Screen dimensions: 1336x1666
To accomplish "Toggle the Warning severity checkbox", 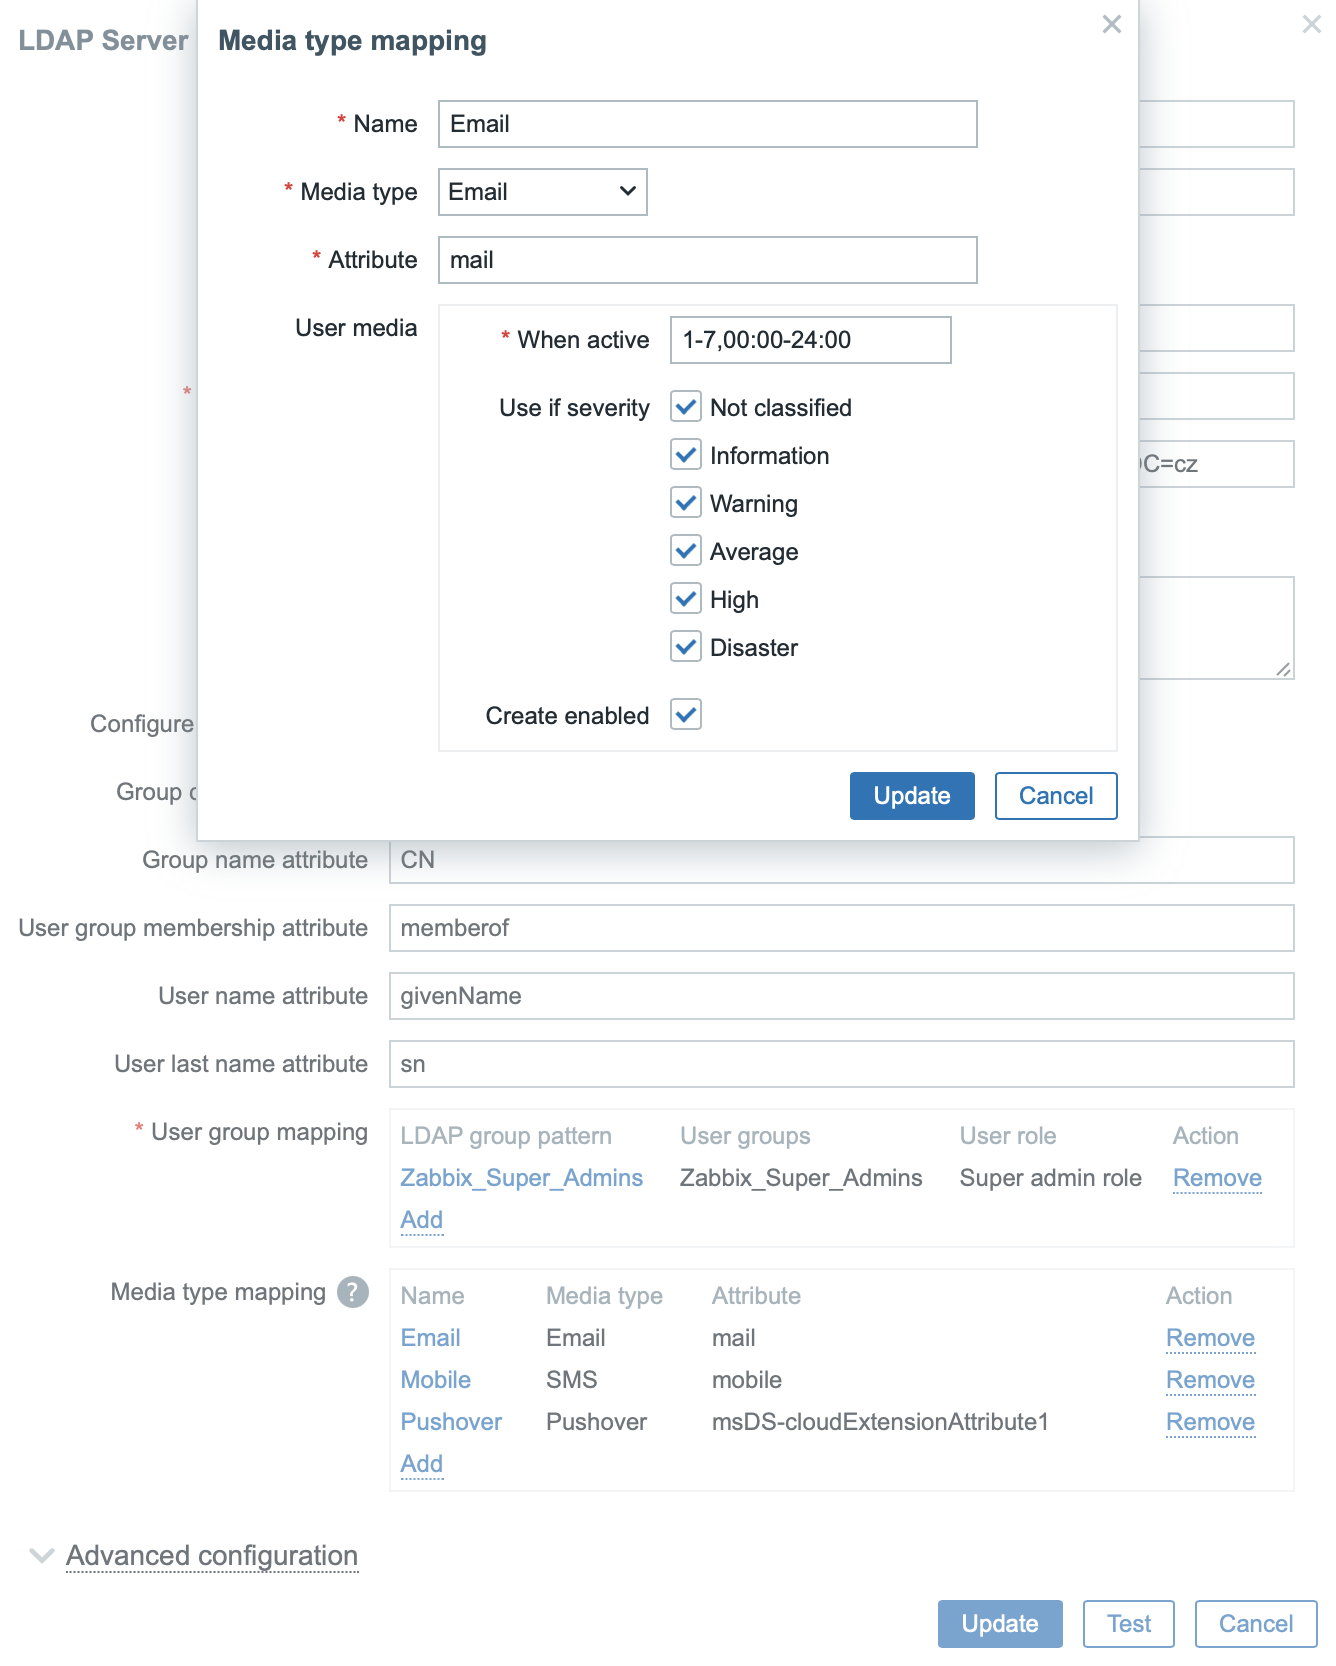I will (686, 503).
